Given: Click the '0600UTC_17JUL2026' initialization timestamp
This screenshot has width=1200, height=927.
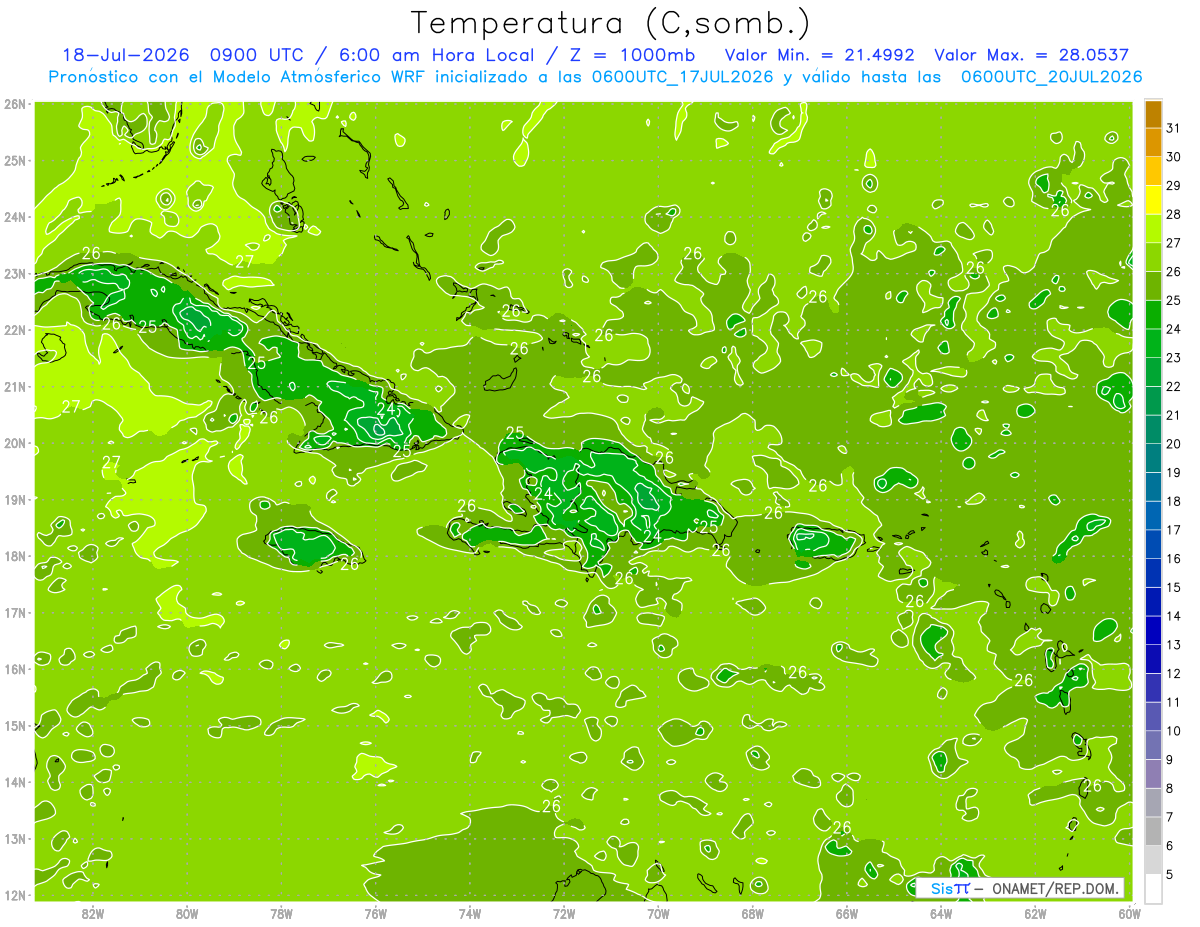Looking at the screenshot, I should click(683, 76).
